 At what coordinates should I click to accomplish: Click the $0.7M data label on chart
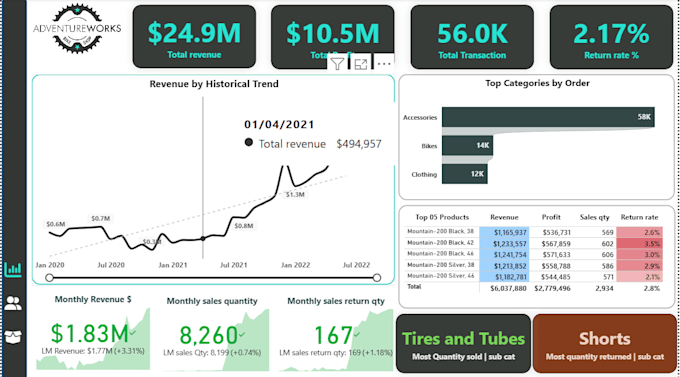coord(100,219)
